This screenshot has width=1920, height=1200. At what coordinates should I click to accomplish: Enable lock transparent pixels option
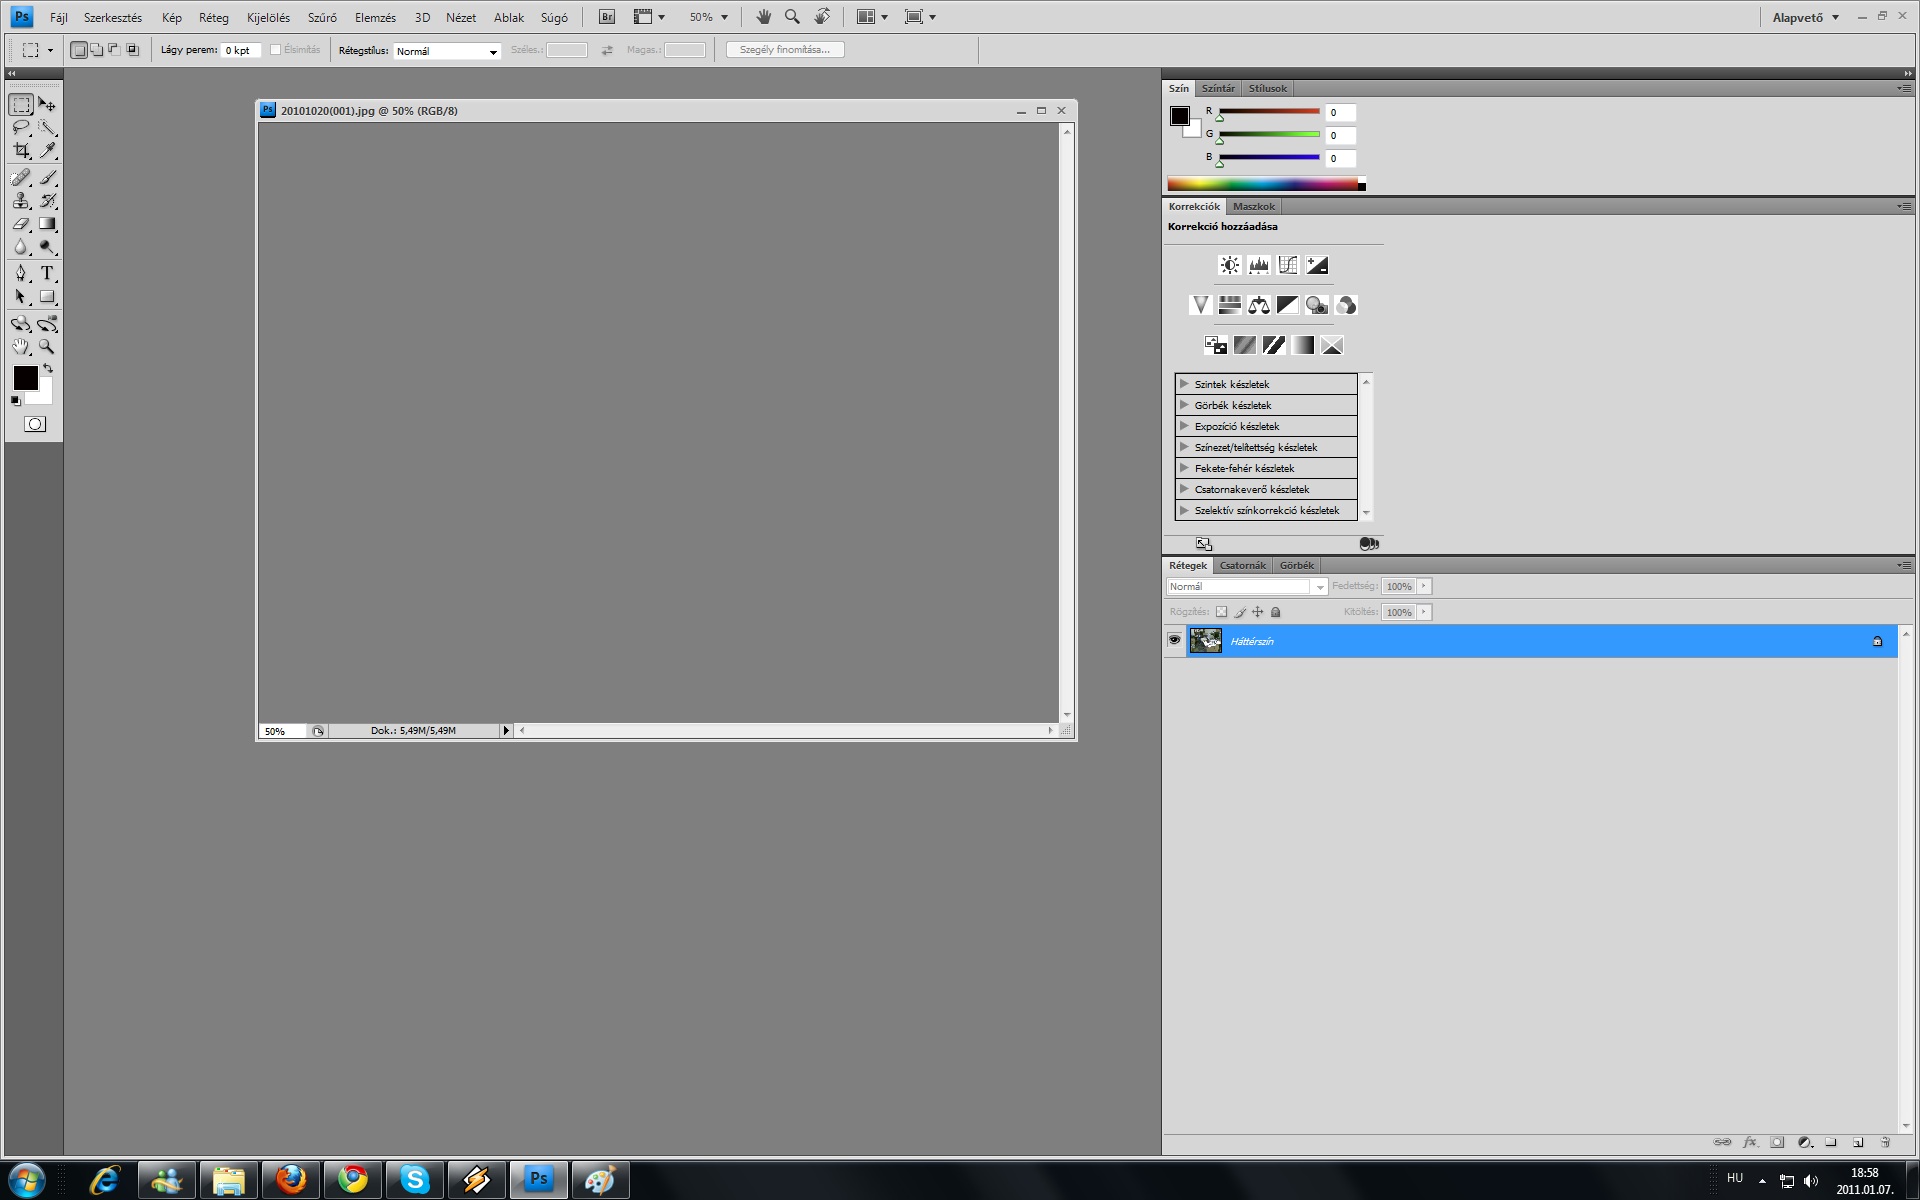point(1221,612)
